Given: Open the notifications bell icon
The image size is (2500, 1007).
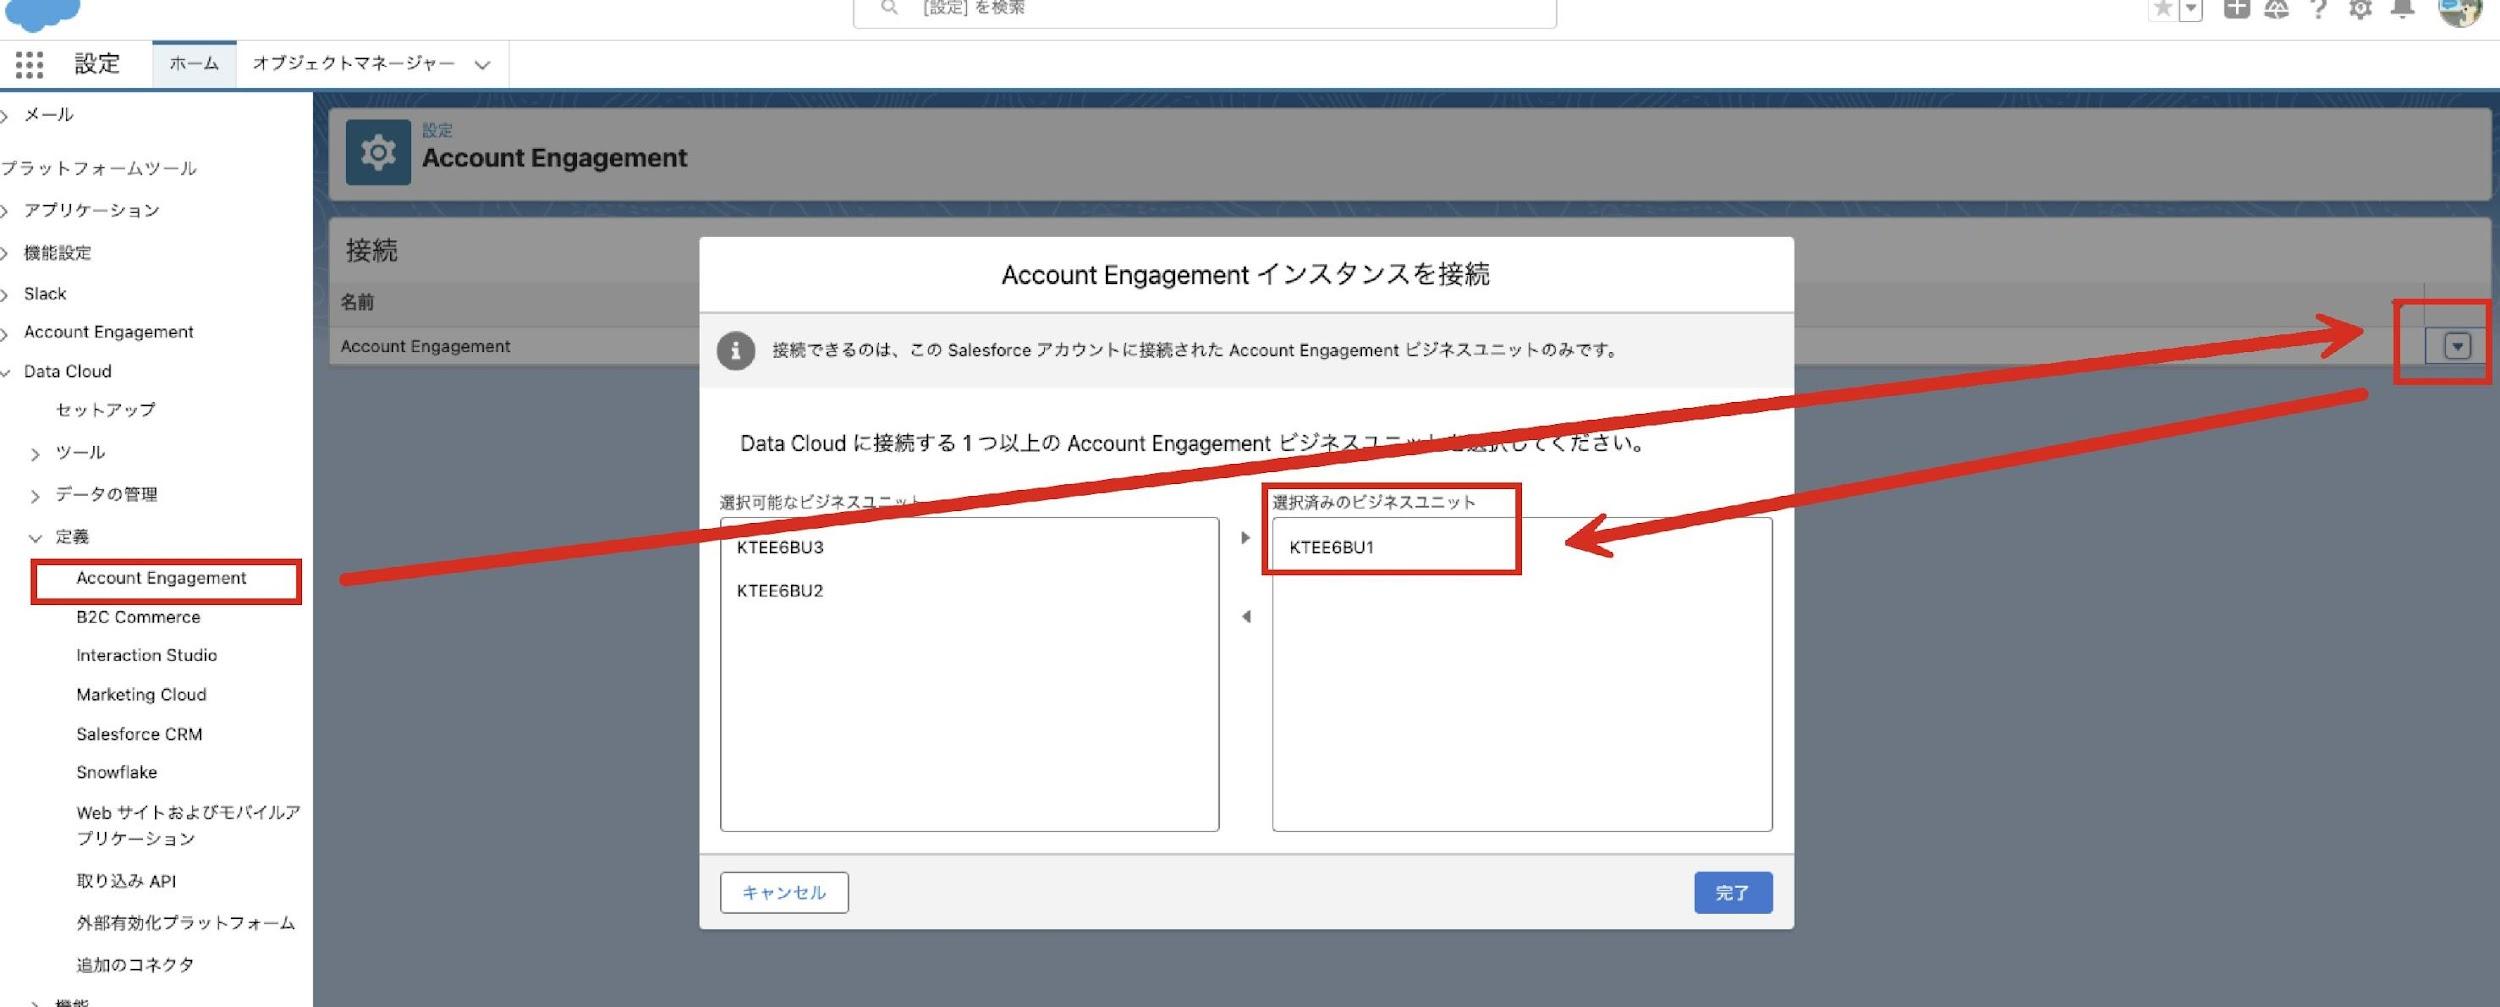Looking at the screenshot, I should tap(2402, 9).
